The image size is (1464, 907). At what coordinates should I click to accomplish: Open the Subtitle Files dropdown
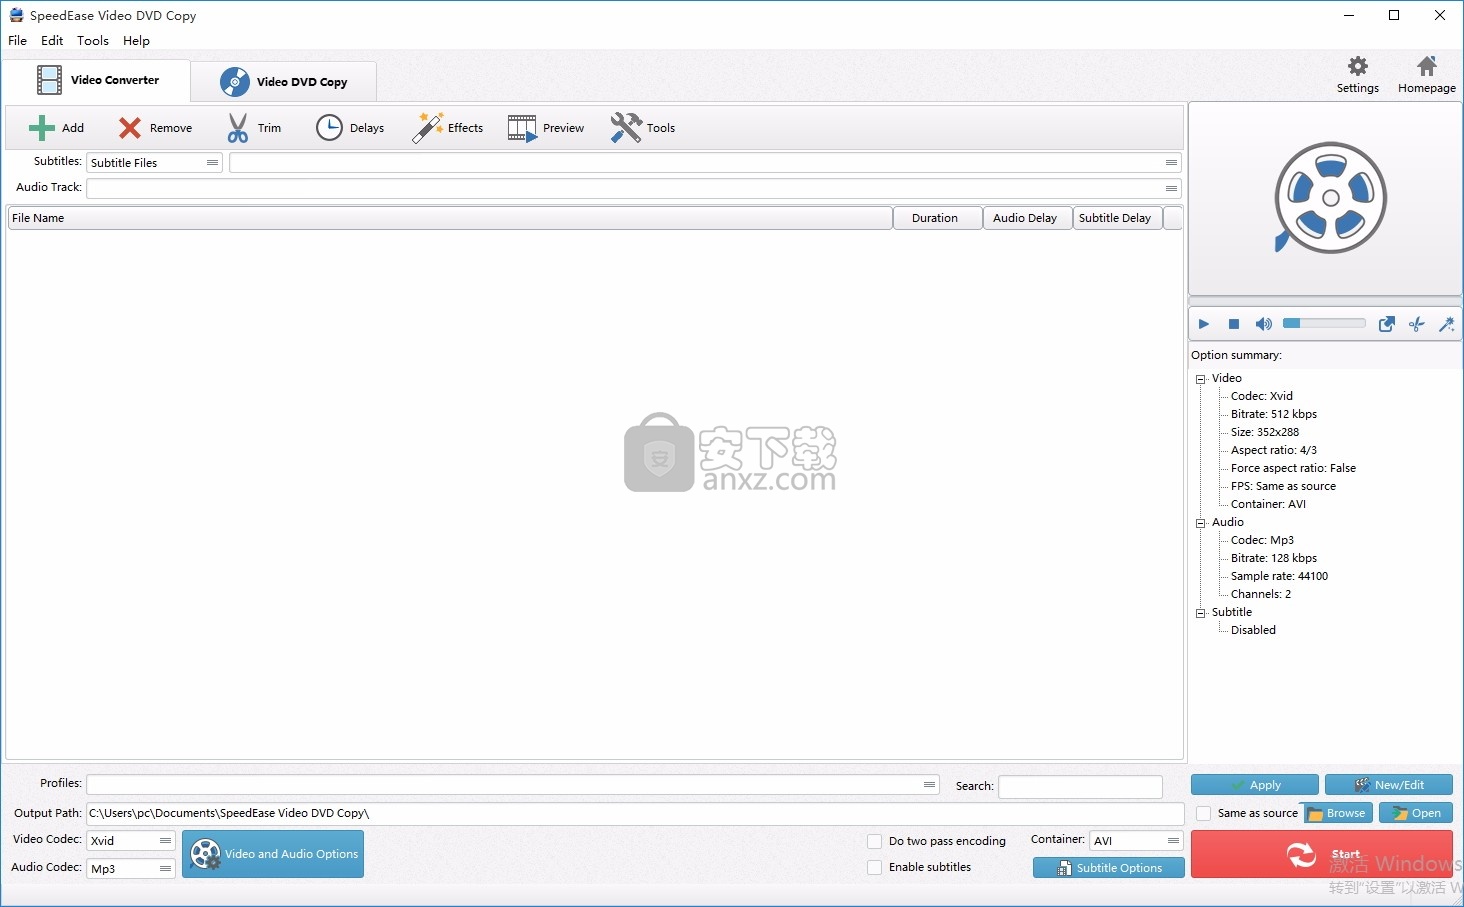(x=155, y=163)
